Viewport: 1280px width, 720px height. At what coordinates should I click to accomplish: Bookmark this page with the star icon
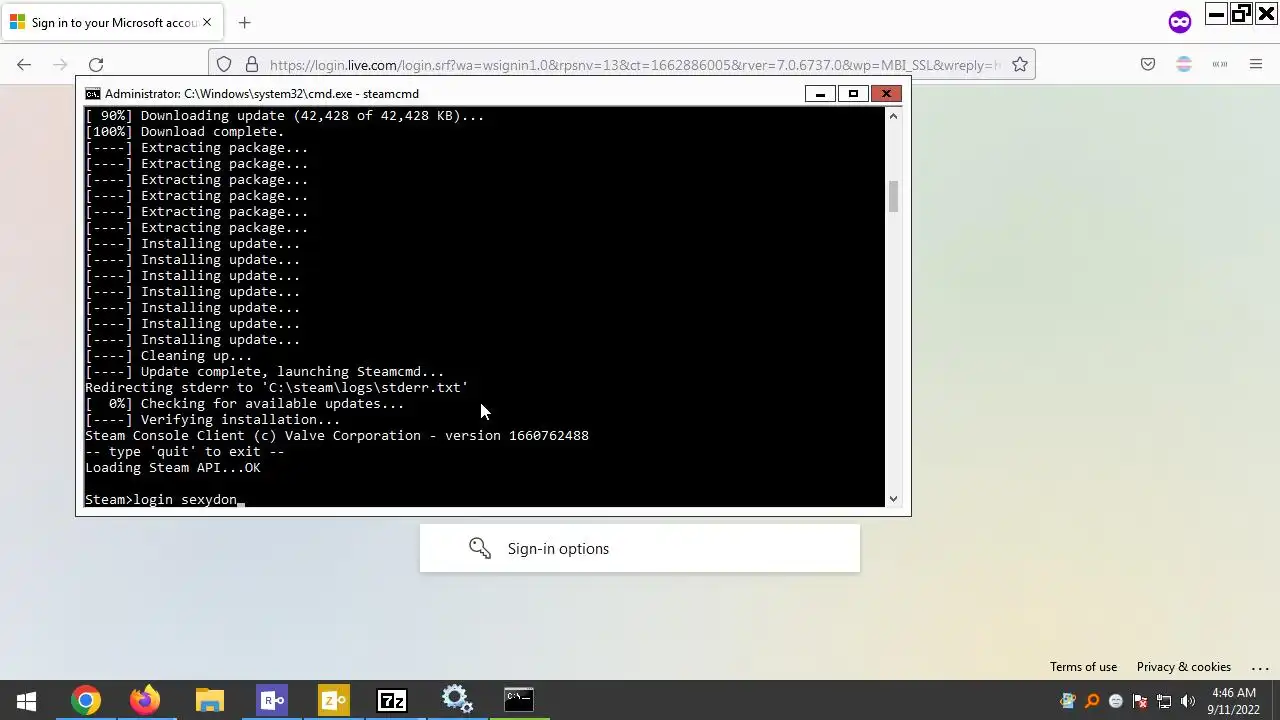(1020, 65)
